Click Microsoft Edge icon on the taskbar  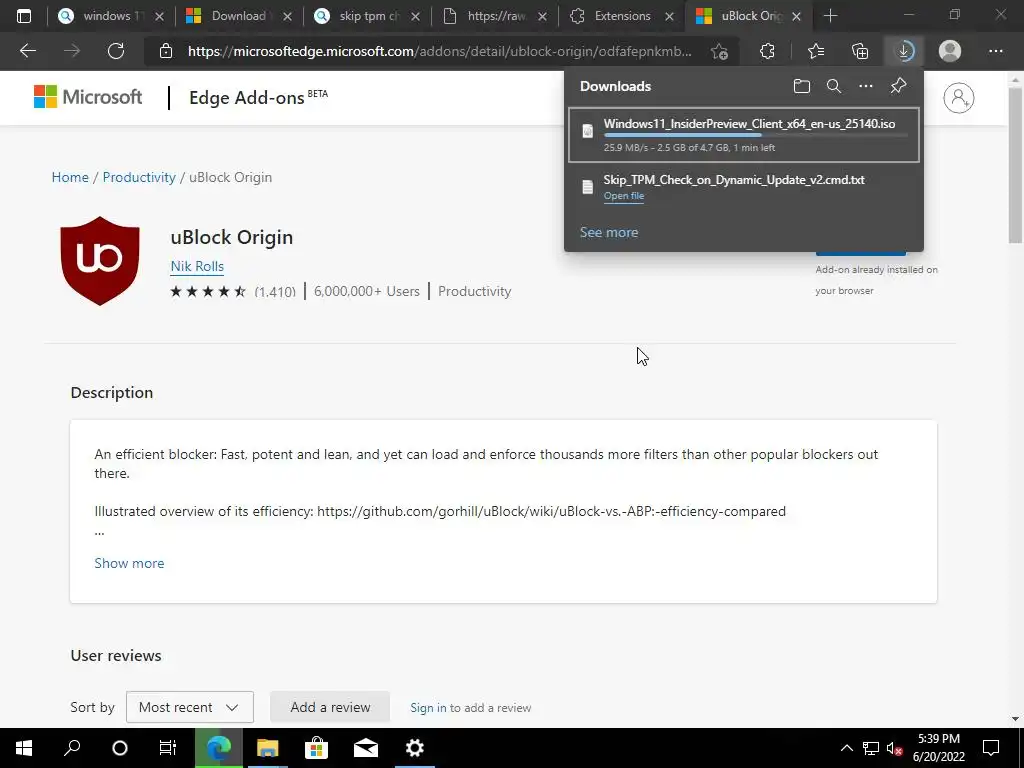(219, 748)
